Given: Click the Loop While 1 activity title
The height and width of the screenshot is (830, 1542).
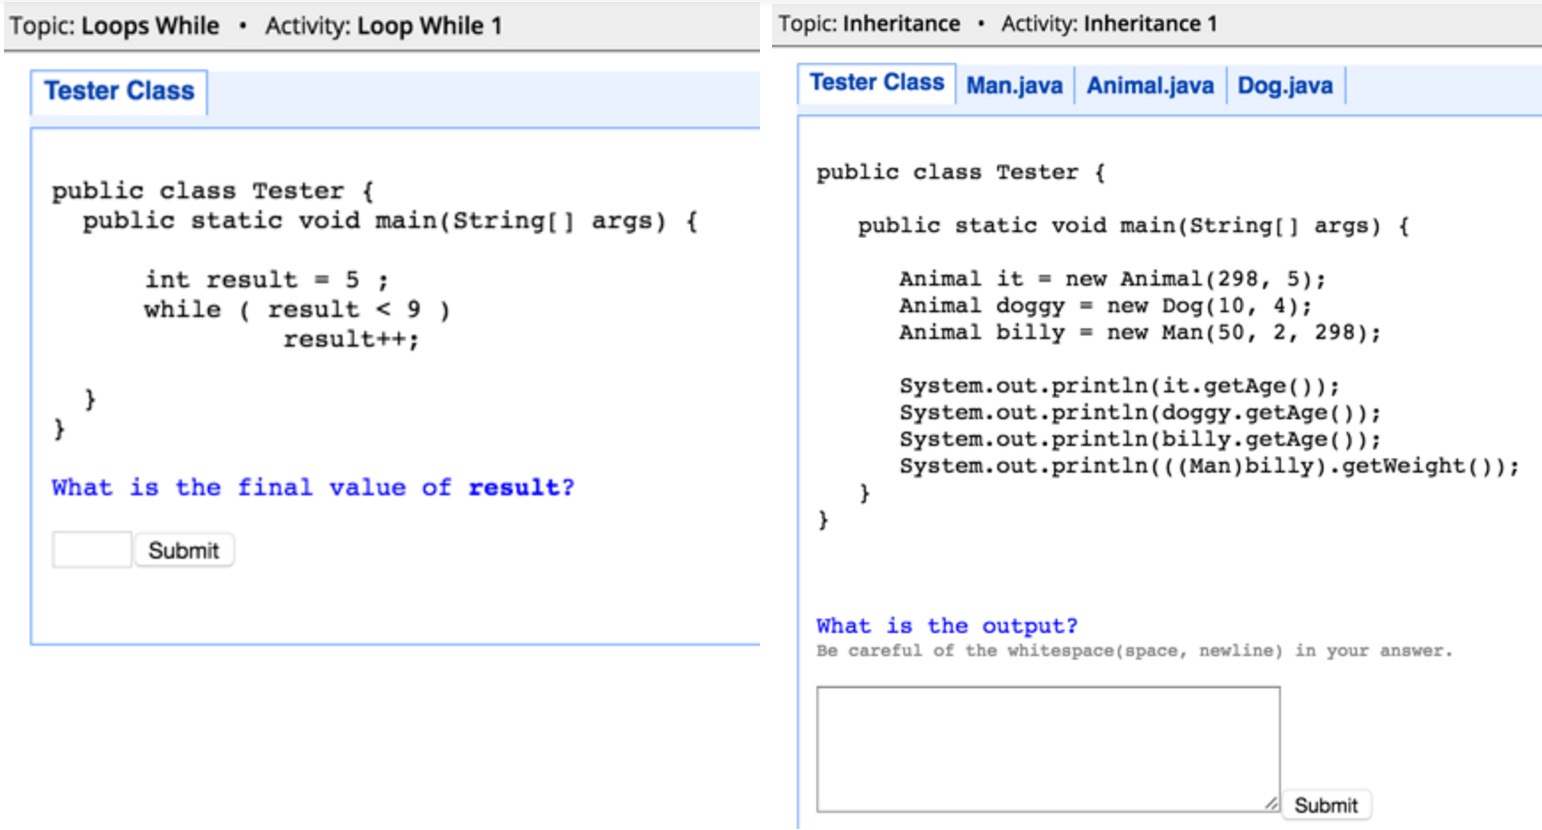Looking at the screenshot, I should tap(429, 26).
